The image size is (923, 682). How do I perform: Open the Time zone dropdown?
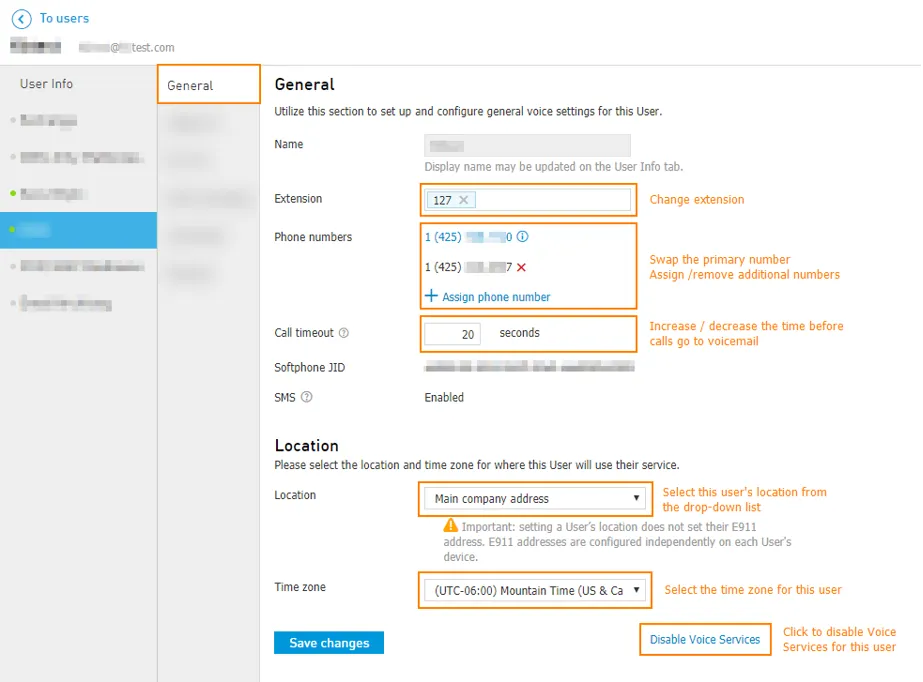(534, 590)
